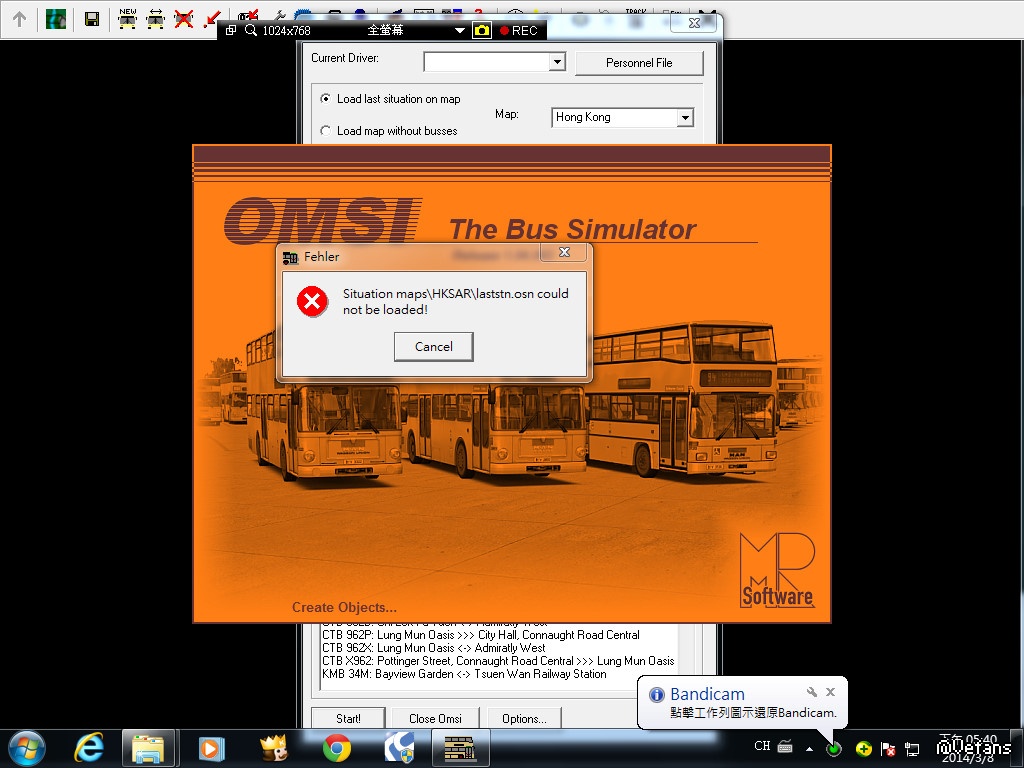Viewport: 1024px width, 768px height.
Task: Select 'Load map without busses' radio
Action: pyautogui.click(x=325, y=131)
